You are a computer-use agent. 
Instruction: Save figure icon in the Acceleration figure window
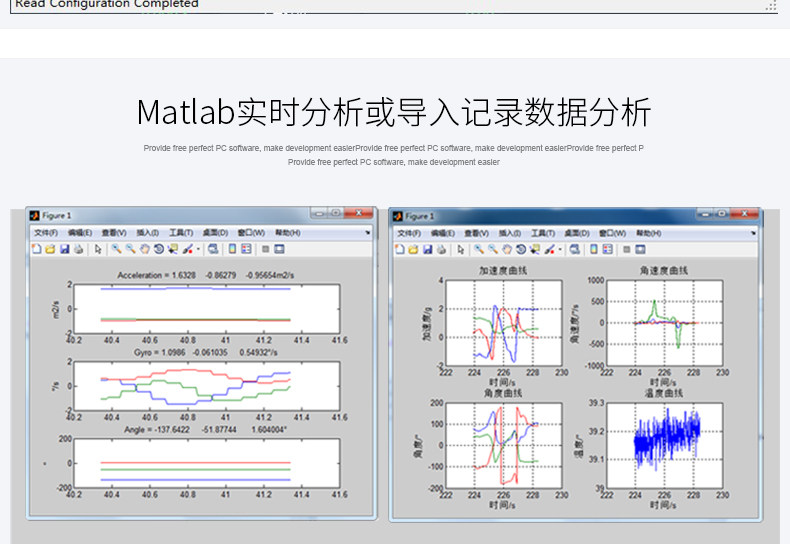coord(64,249)
